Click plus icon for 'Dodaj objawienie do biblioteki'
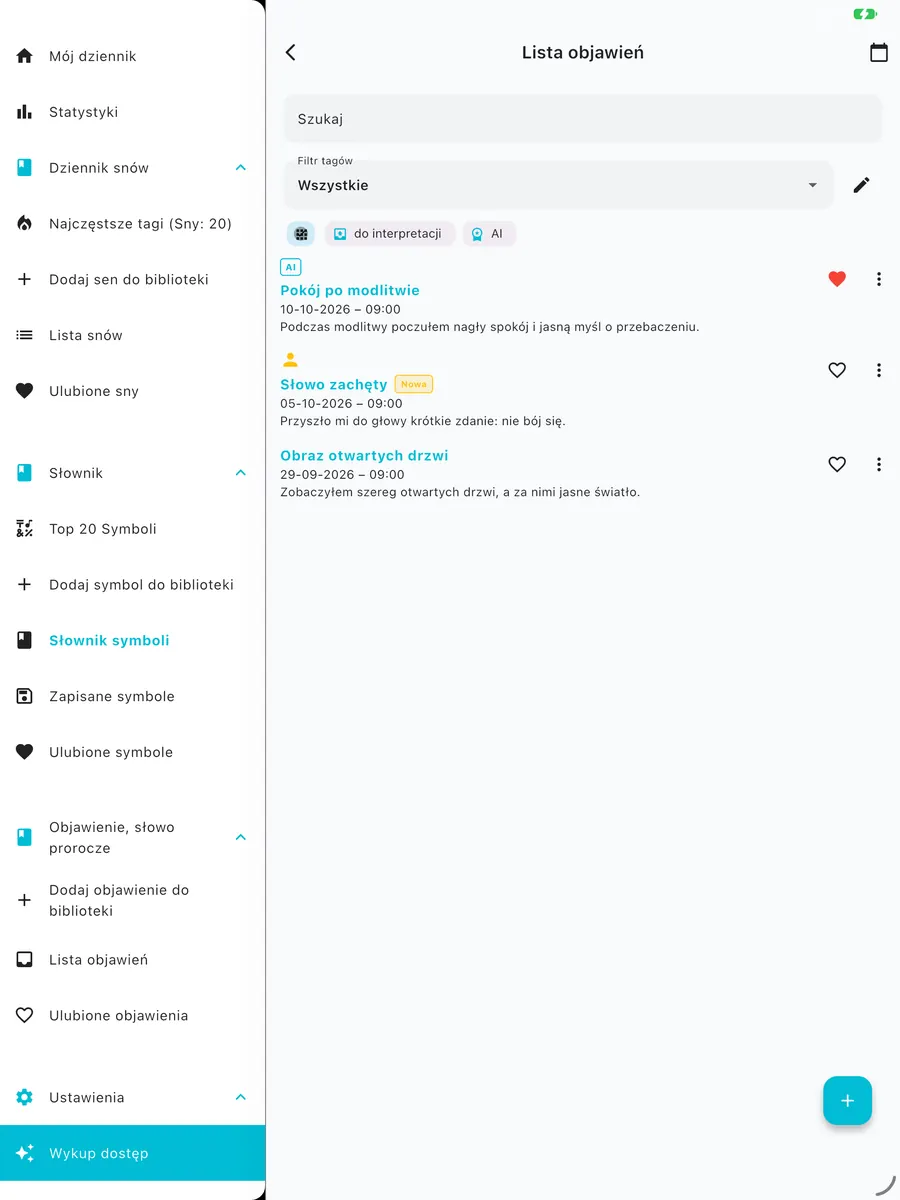Image resolution: width=900 pixels, height=1200 pixels. coord(25,901)
